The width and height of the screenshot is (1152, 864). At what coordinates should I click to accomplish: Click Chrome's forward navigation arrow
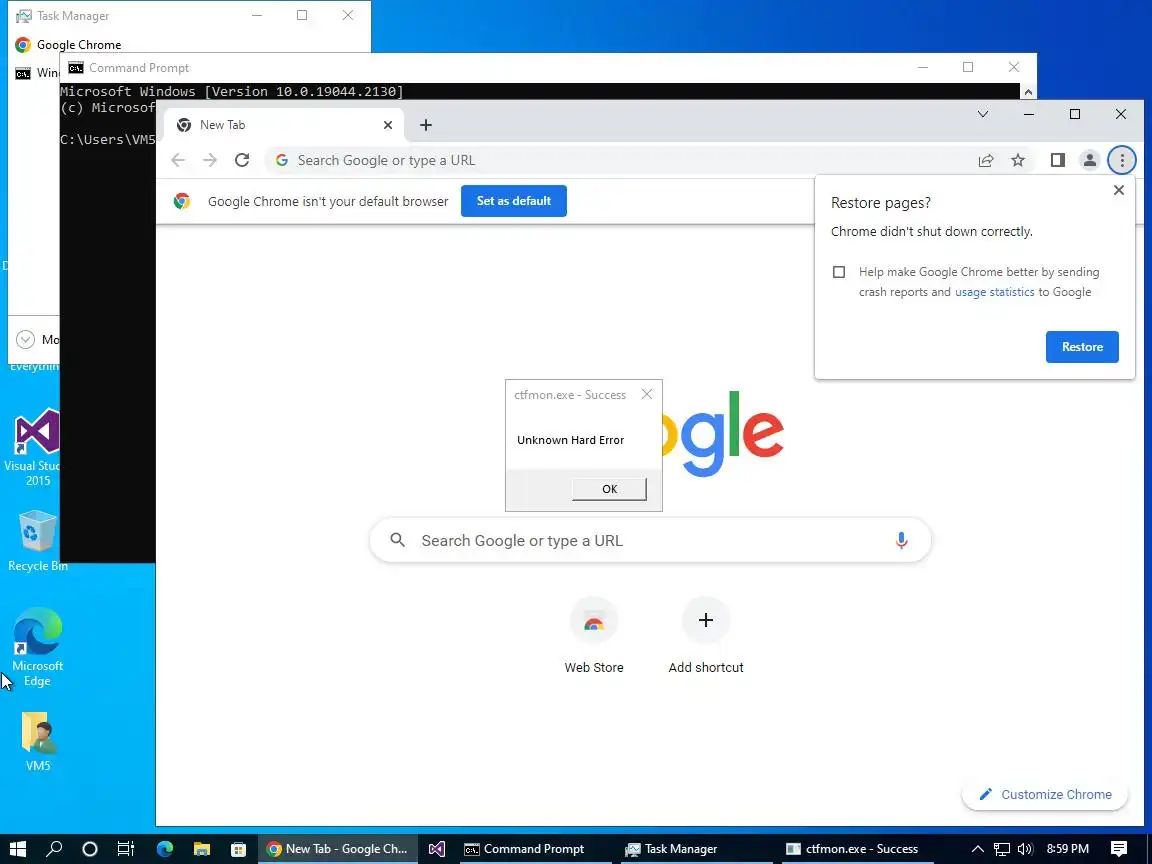[210, 160]
